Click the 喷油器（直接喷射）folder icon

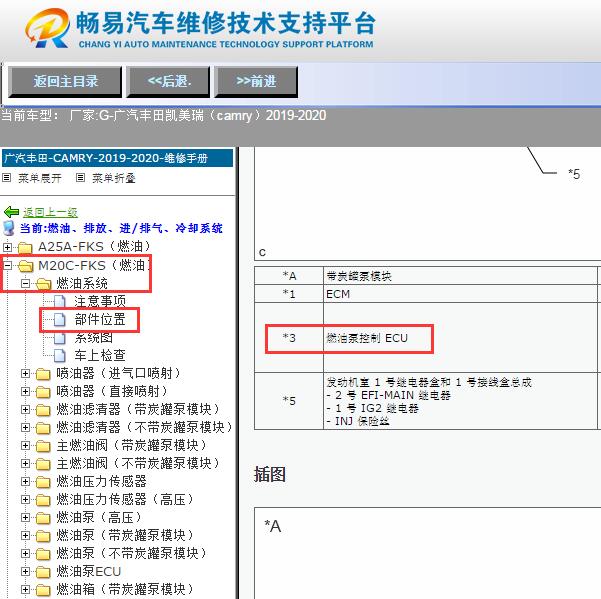point(43,392)
